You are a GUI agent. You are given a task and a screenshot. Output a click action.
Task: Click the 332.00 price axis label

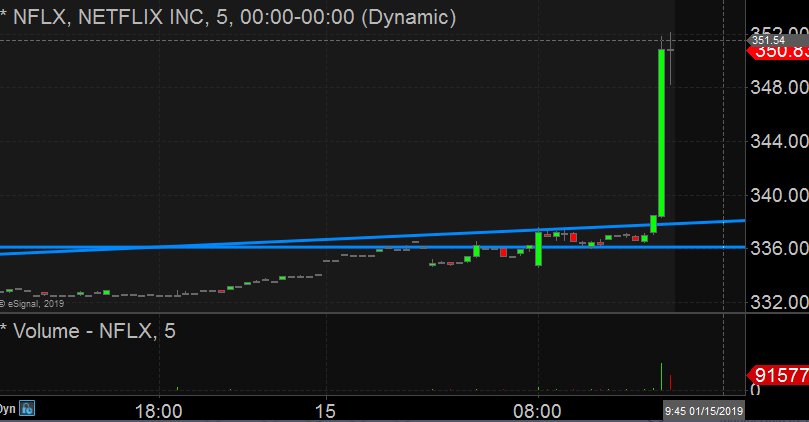[779, 302]
